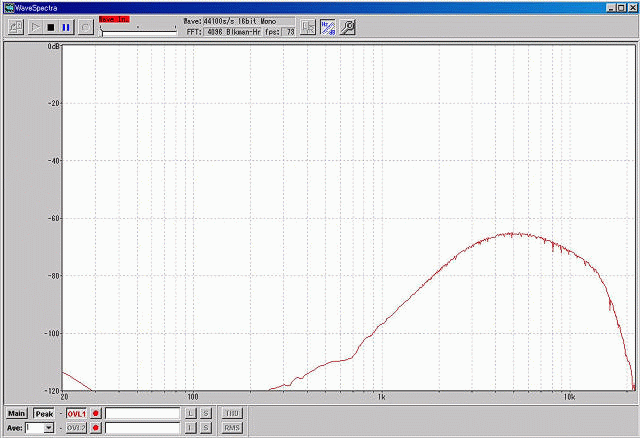
Task: Click the RMS button
Action: 232,428
